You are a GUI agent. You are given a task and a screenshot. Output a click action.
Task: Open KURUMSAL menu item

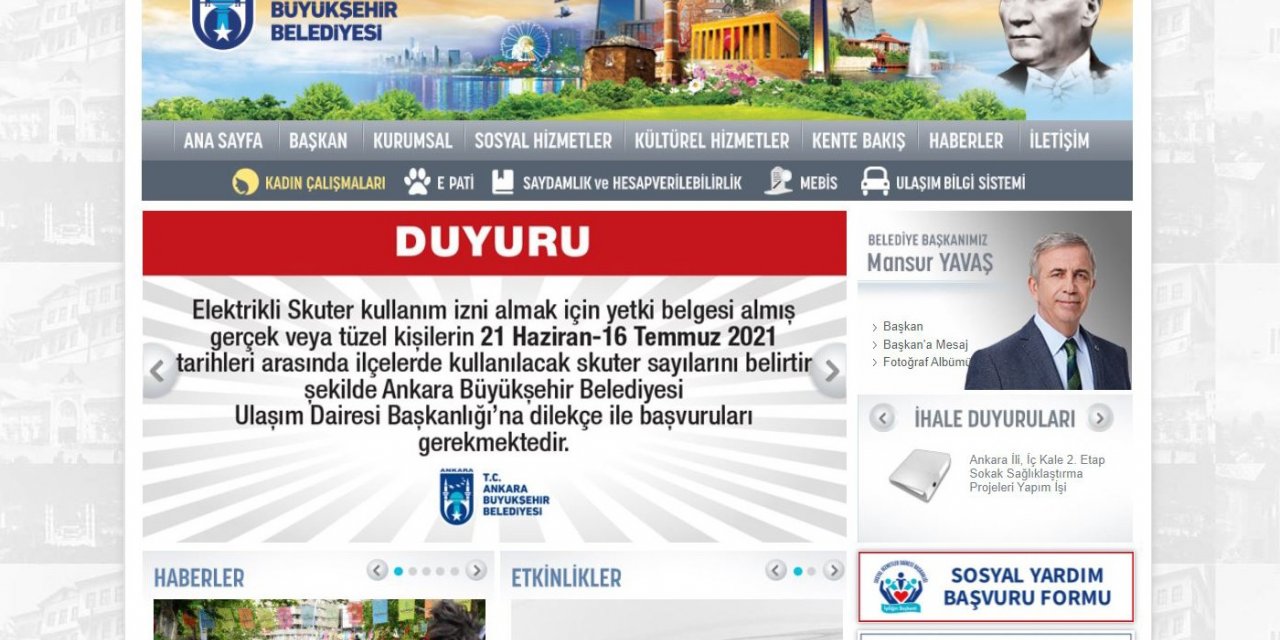coord(413,141)
